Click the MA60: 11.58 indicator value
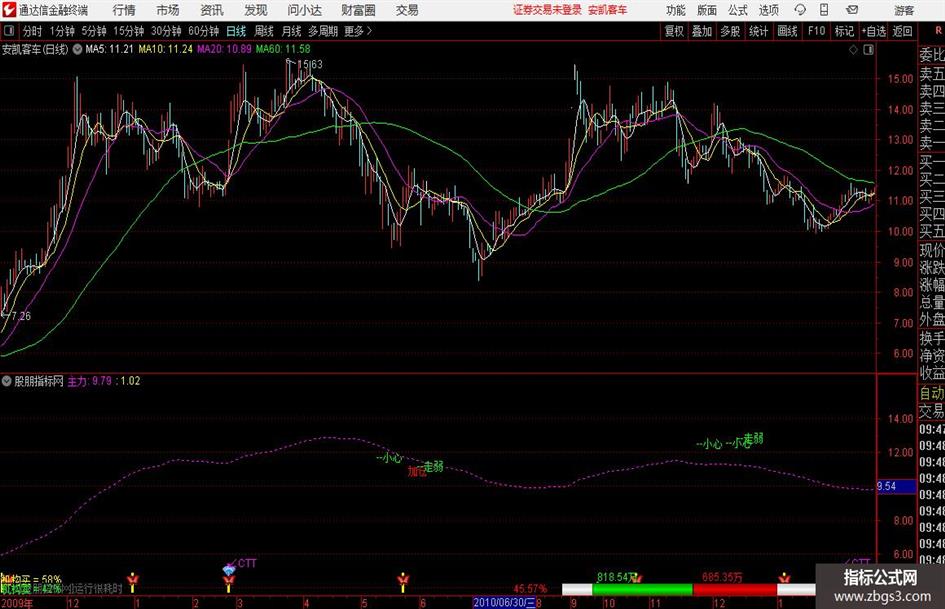The image size is (945, 609). coord(283,49)
